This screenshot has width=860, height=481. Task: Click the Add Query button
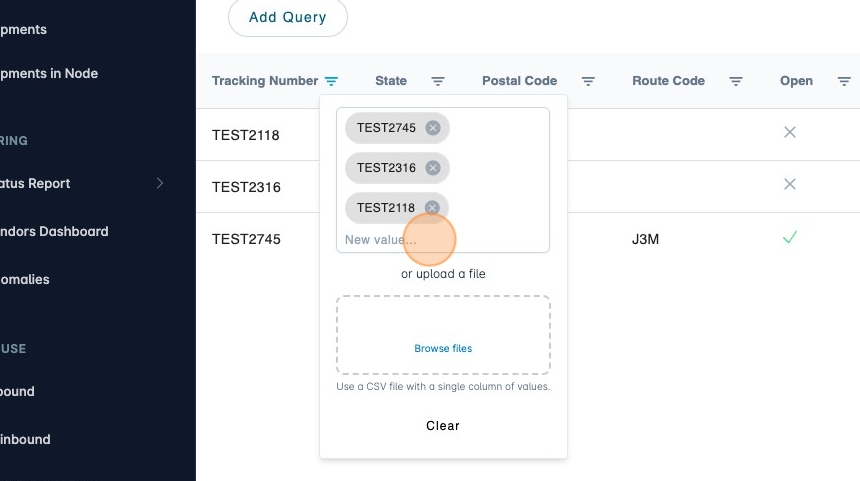(x=288, y=17)
